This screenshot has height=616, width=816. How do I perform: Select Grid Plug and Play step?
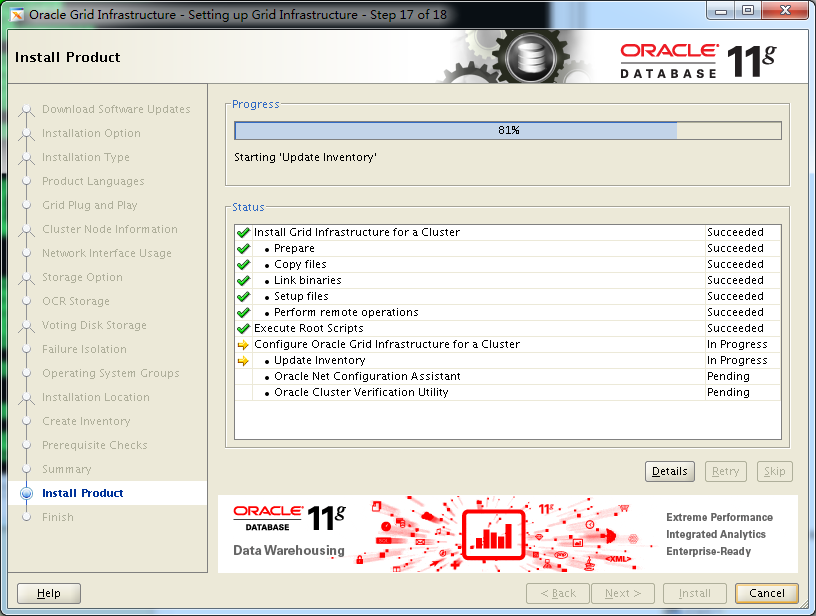coord(90,205)
